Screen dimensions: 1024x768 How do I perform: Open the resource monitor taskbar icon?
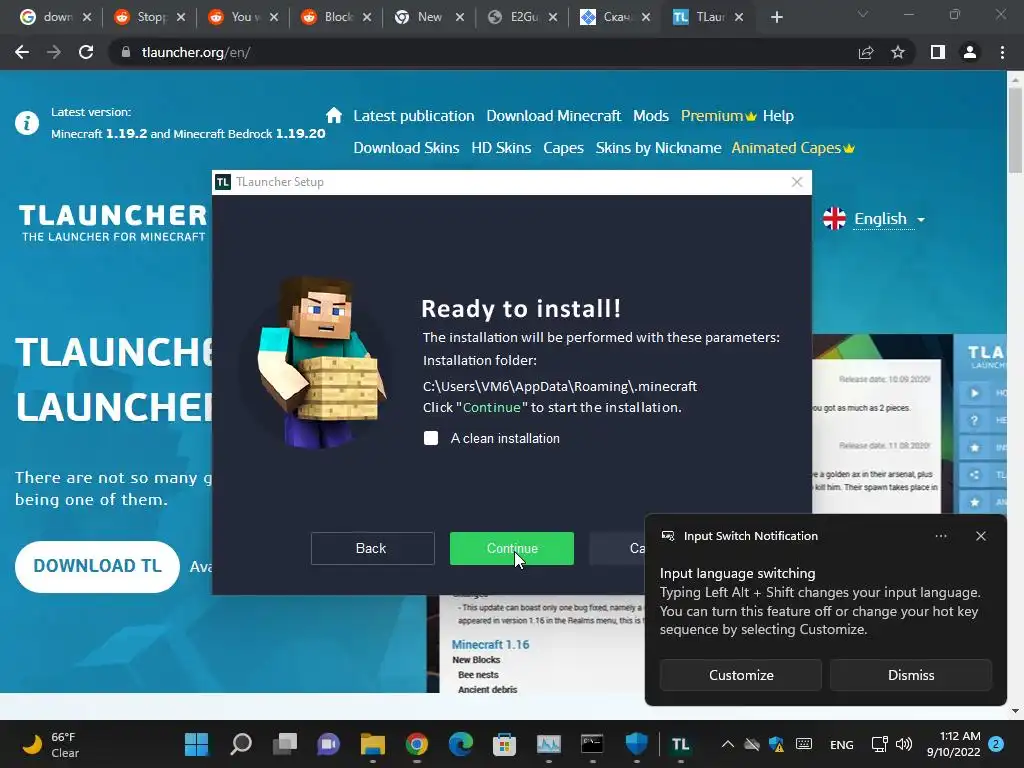click(x=549, y=744)
